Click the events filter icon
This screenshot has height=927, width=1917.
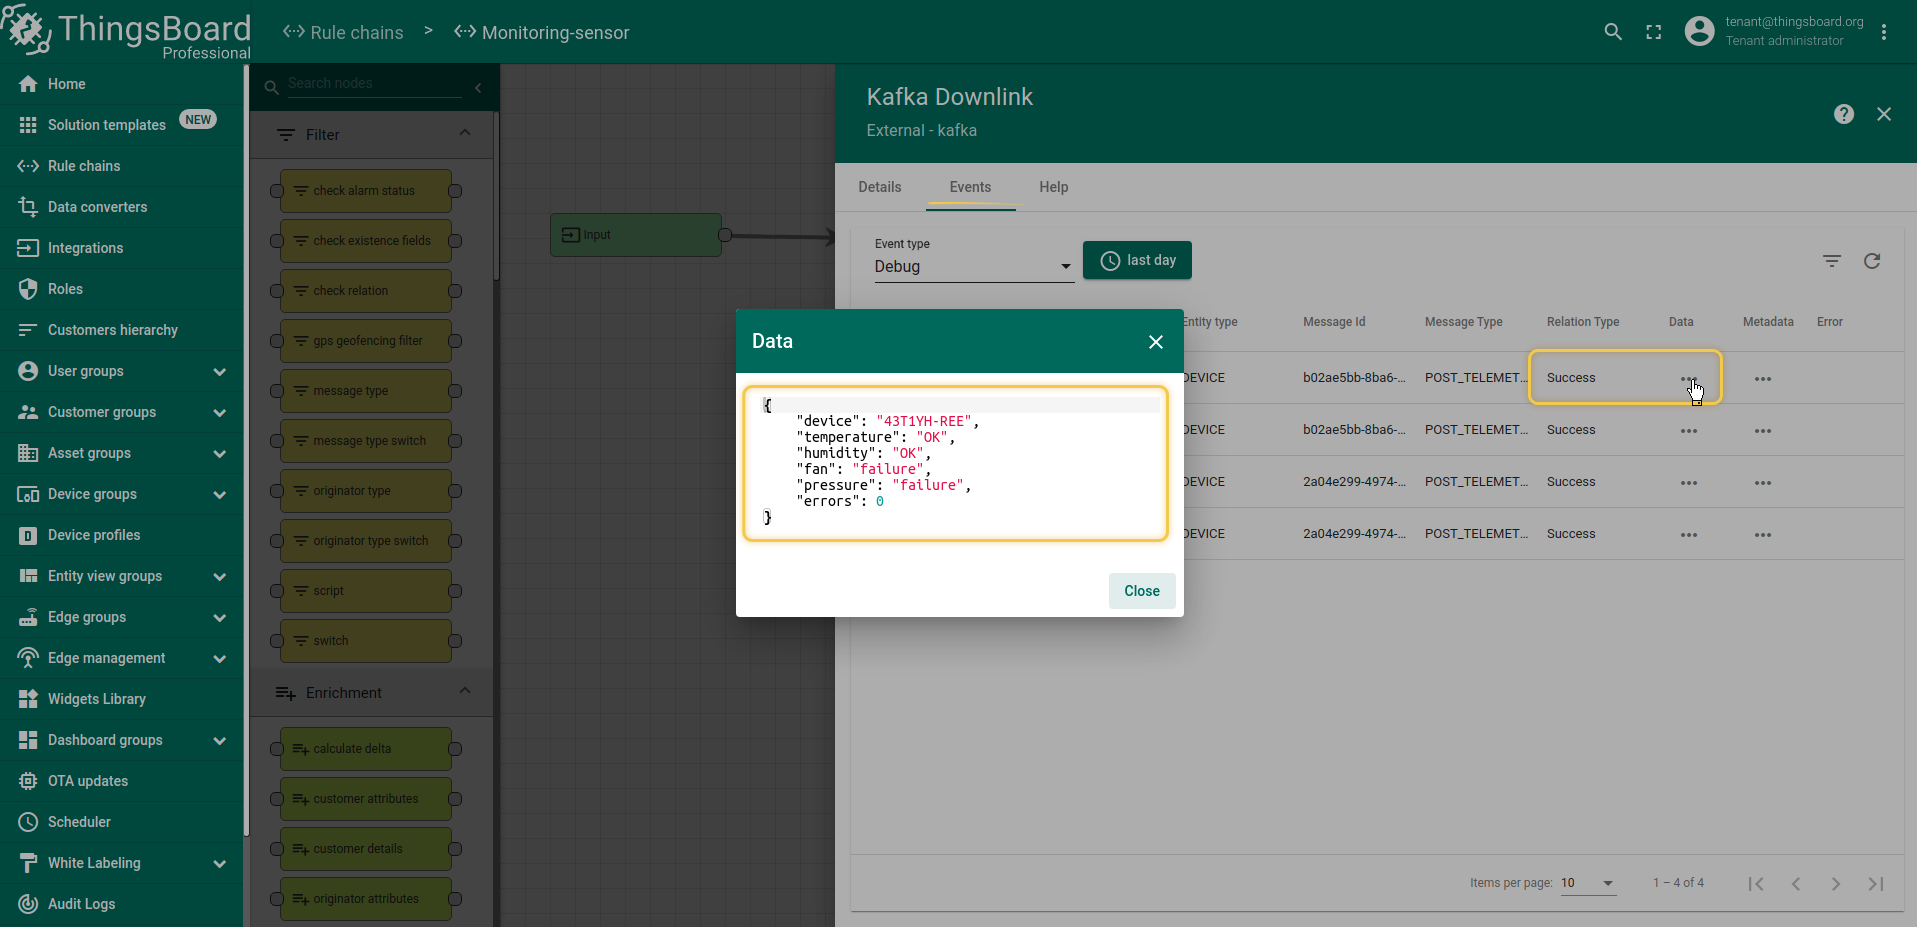1831,261
